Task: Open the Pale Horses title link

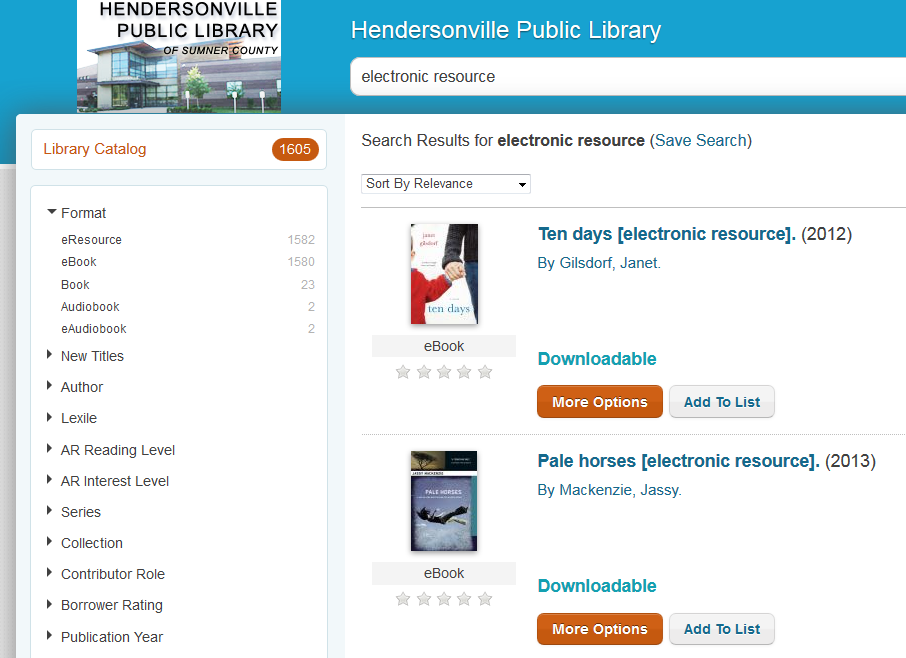Action: point(678,461)
